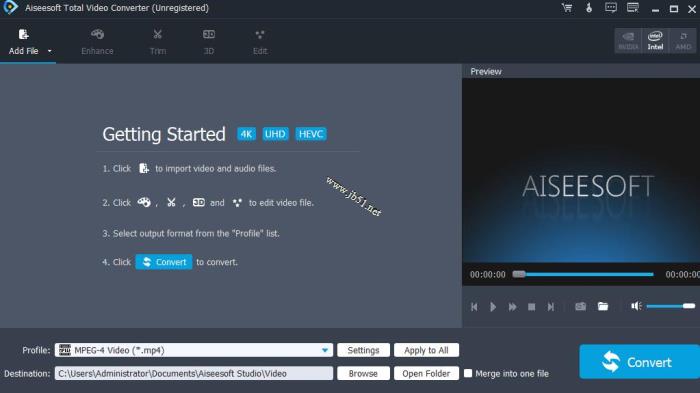Click the 4K badge
The image size is (700, 393).
pos(246,134)
